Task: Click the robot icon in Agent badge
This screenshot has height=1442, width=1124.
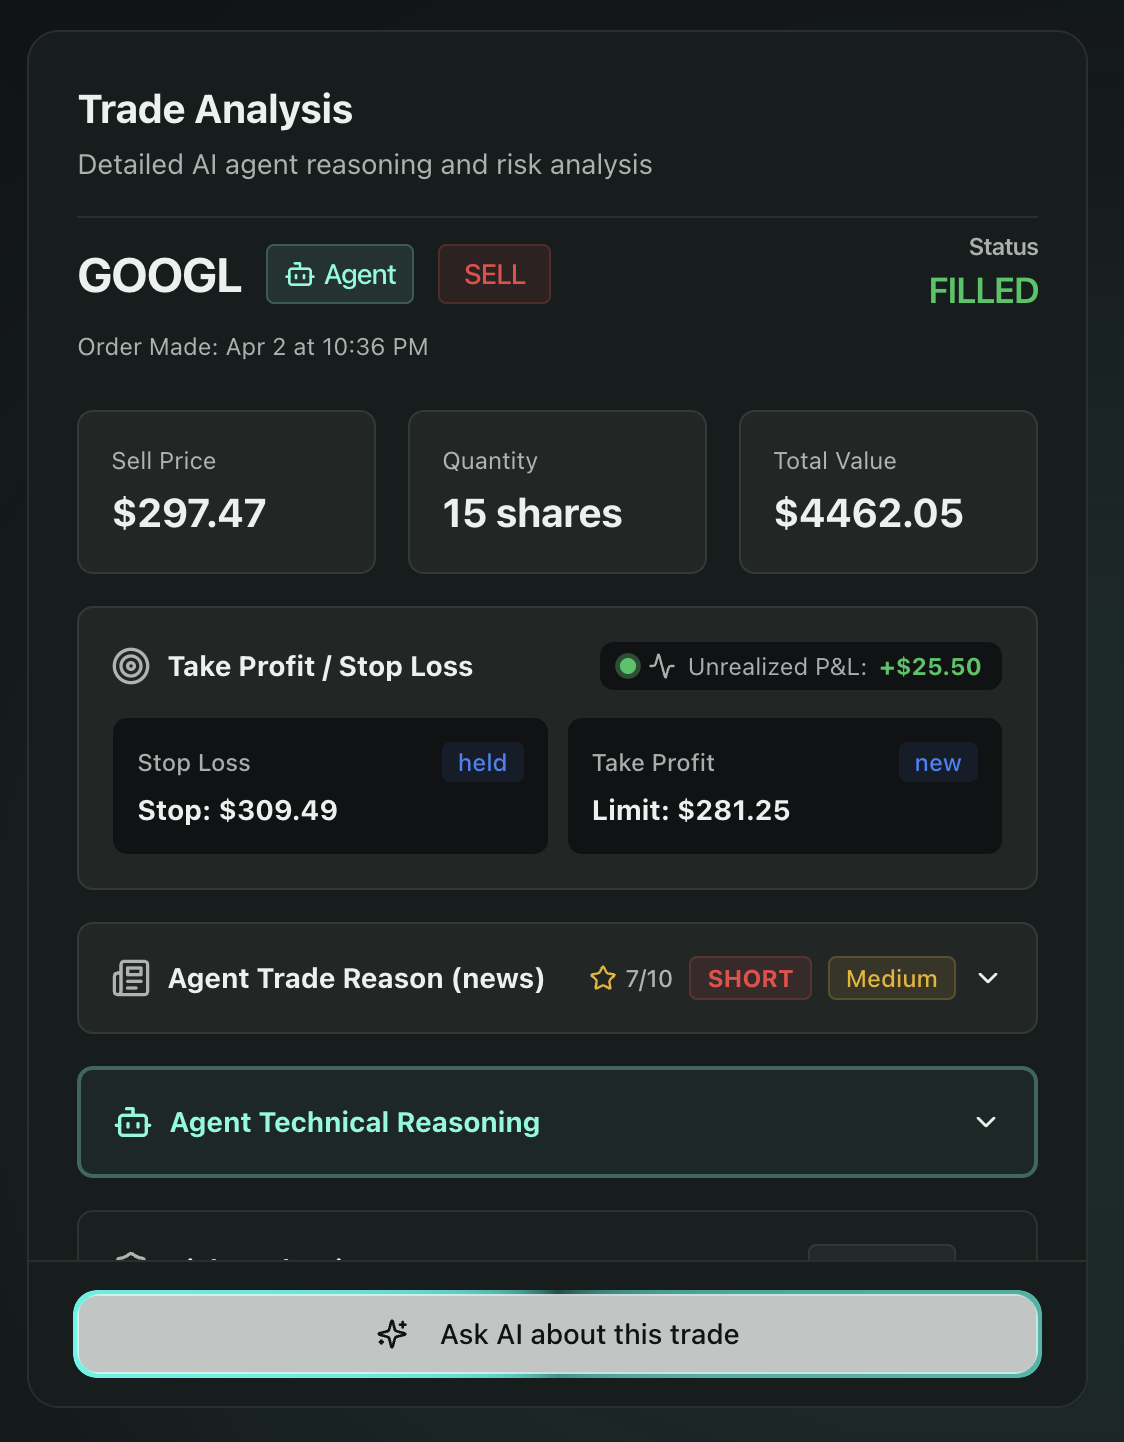Action: click(x=300, y=274)
